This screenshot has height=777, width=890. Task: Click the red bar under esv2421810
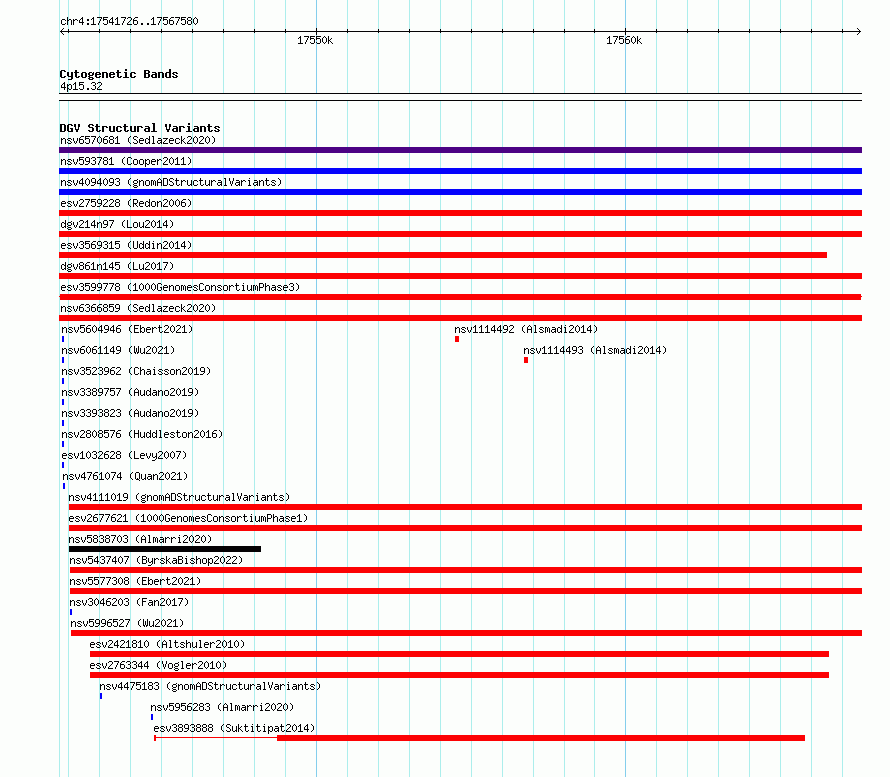[459, 654]
